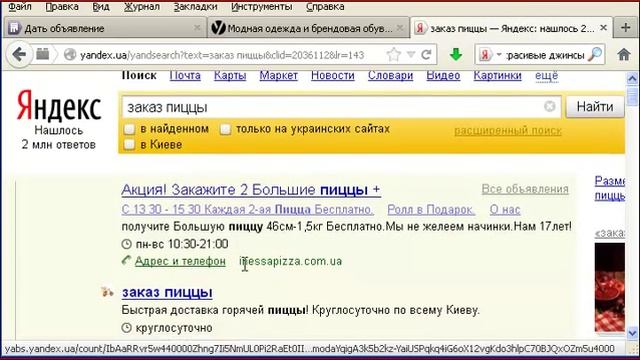
Task: Open search engine selector dropdown
Action: point(499,55)
